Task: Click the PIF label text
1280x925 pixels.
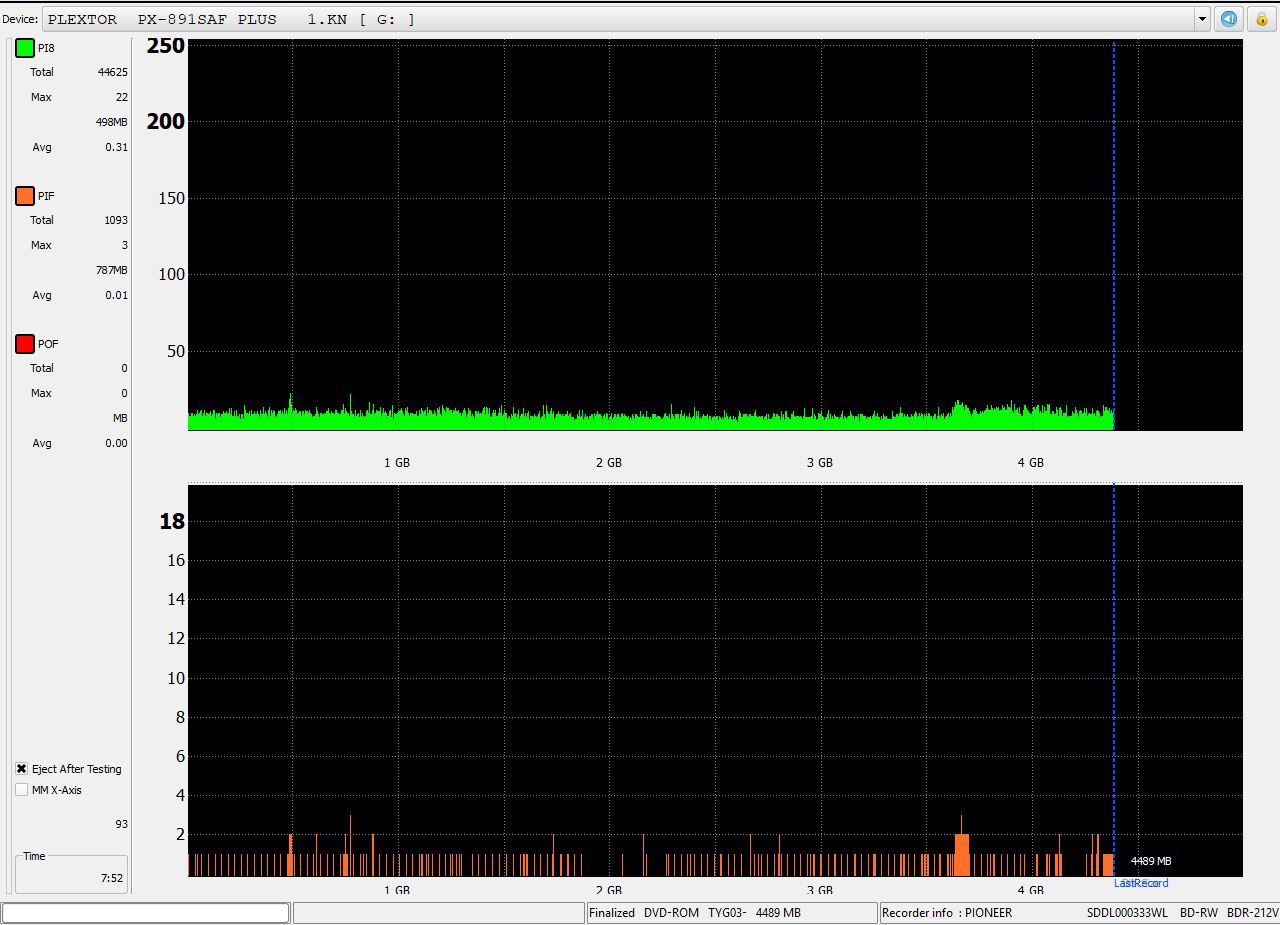Action: point(46,196)
